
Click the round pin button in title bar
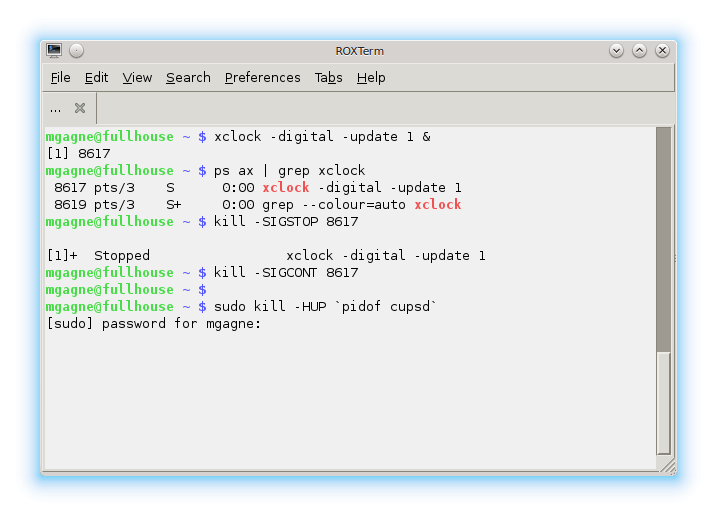point(76,50)
